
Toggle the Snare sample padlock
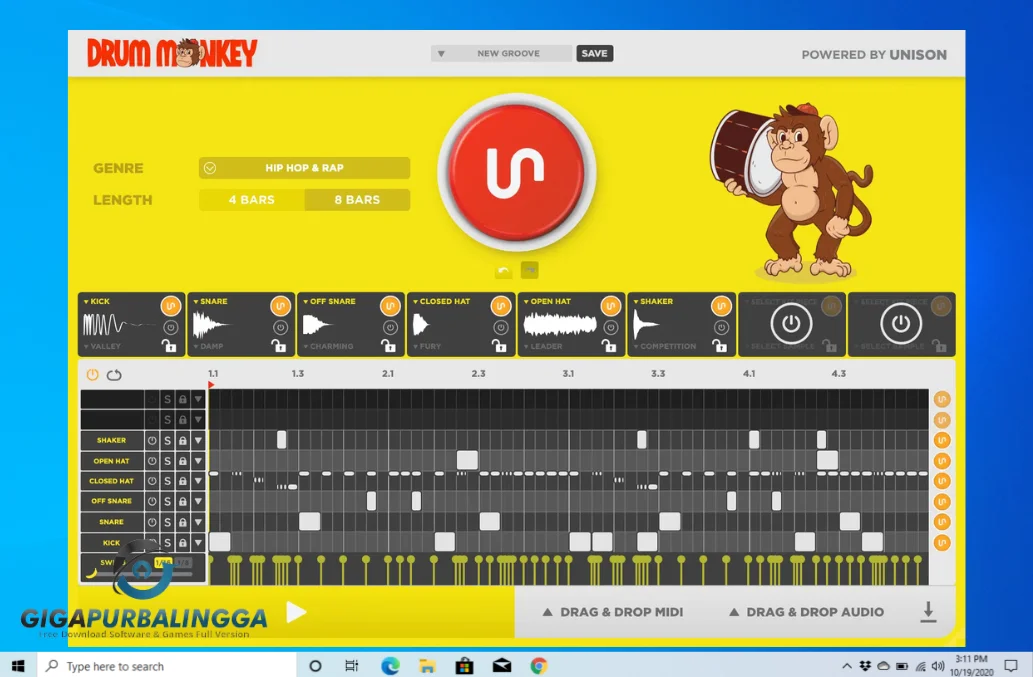pos(279,346)
